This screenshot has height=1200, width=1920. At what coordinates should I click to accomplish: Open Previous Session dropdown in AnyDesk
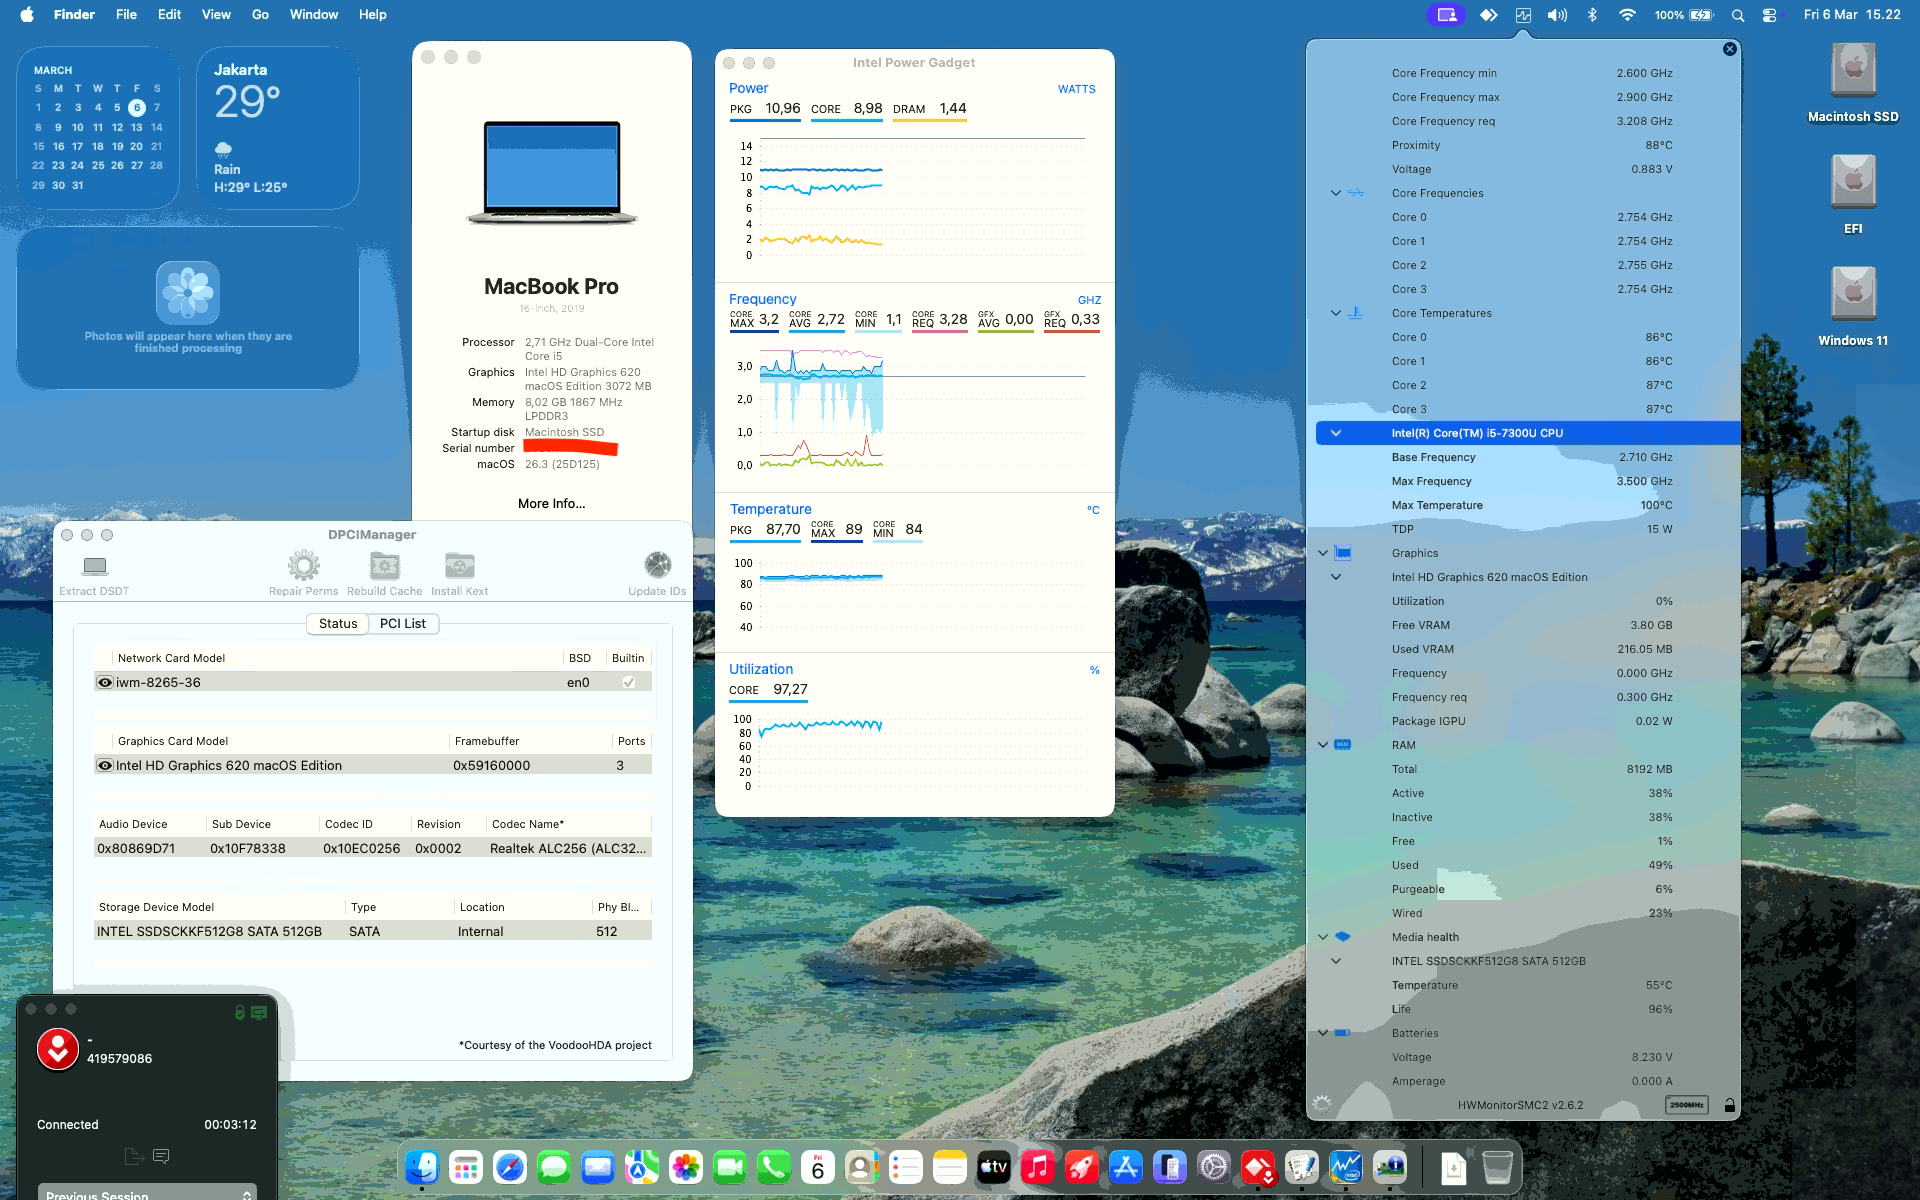(147, 1192)
